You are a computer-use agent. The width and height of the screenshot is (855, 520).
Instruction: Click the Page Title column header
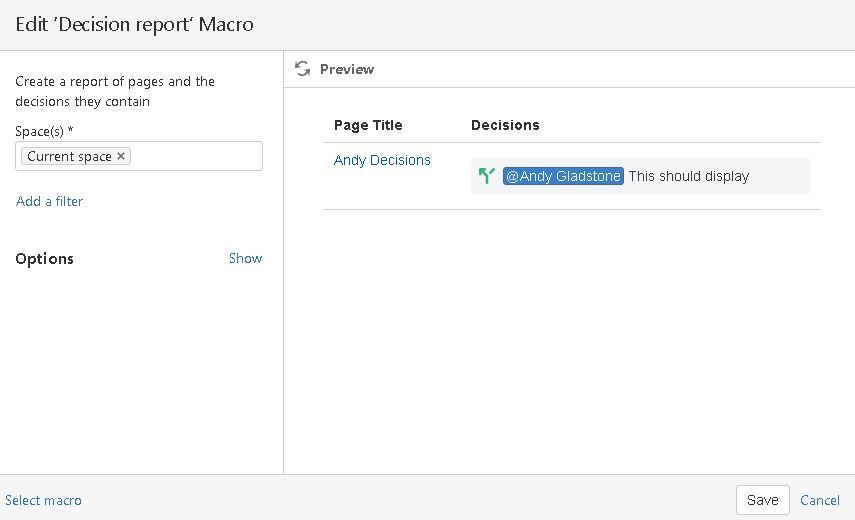click(x=368, y=125)
